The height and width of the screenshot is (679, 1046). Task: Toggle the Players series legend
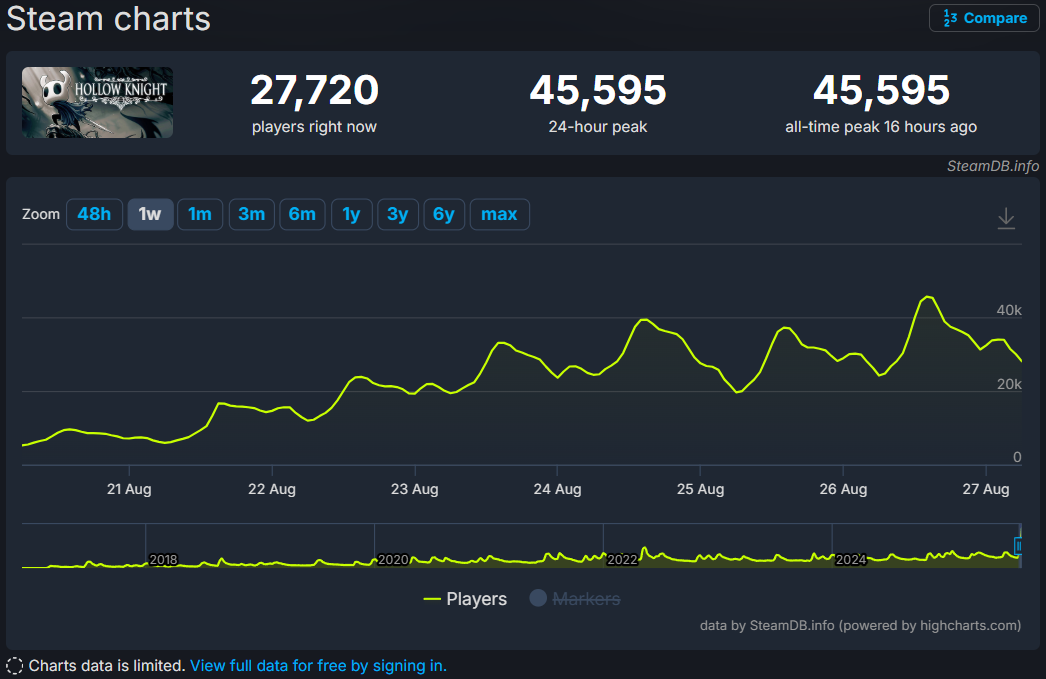coord(465,599)
